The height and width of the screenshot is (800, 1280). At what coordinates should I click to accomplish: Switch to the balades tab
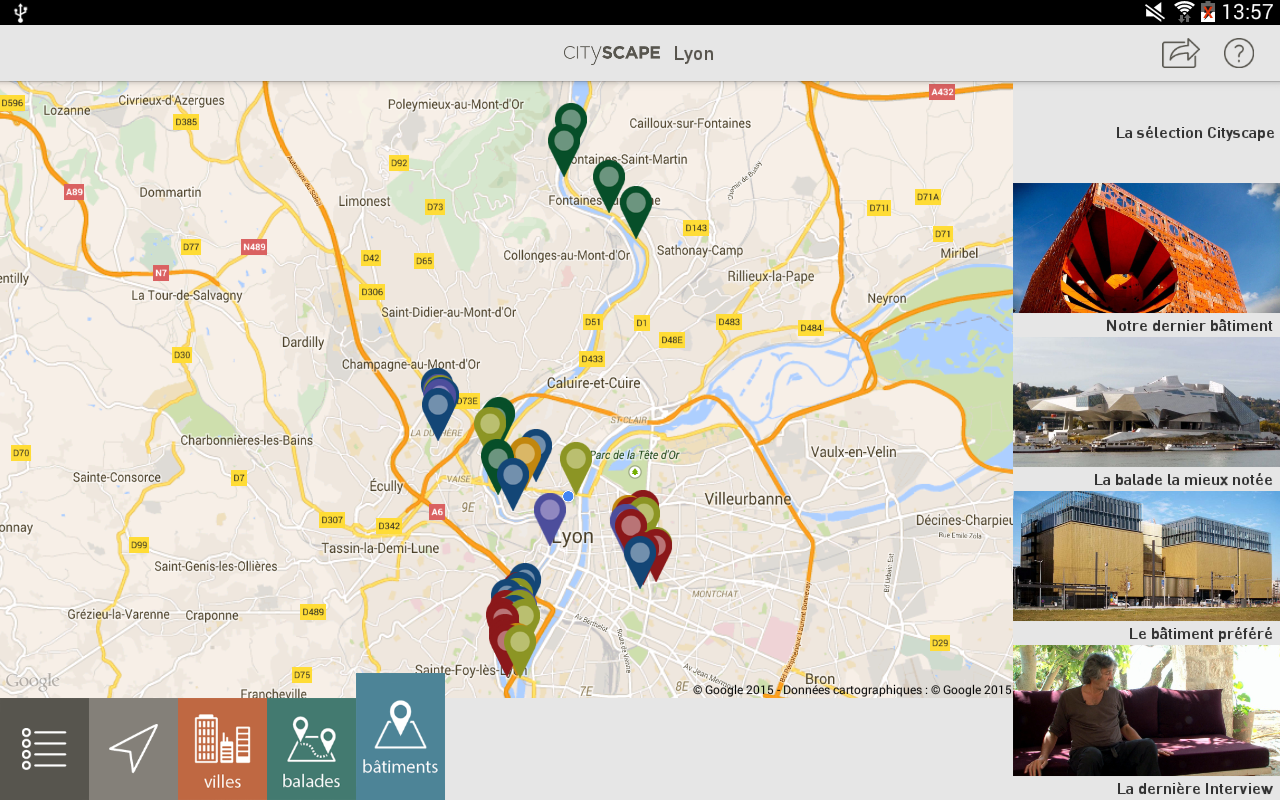click(x=311, y=748)
